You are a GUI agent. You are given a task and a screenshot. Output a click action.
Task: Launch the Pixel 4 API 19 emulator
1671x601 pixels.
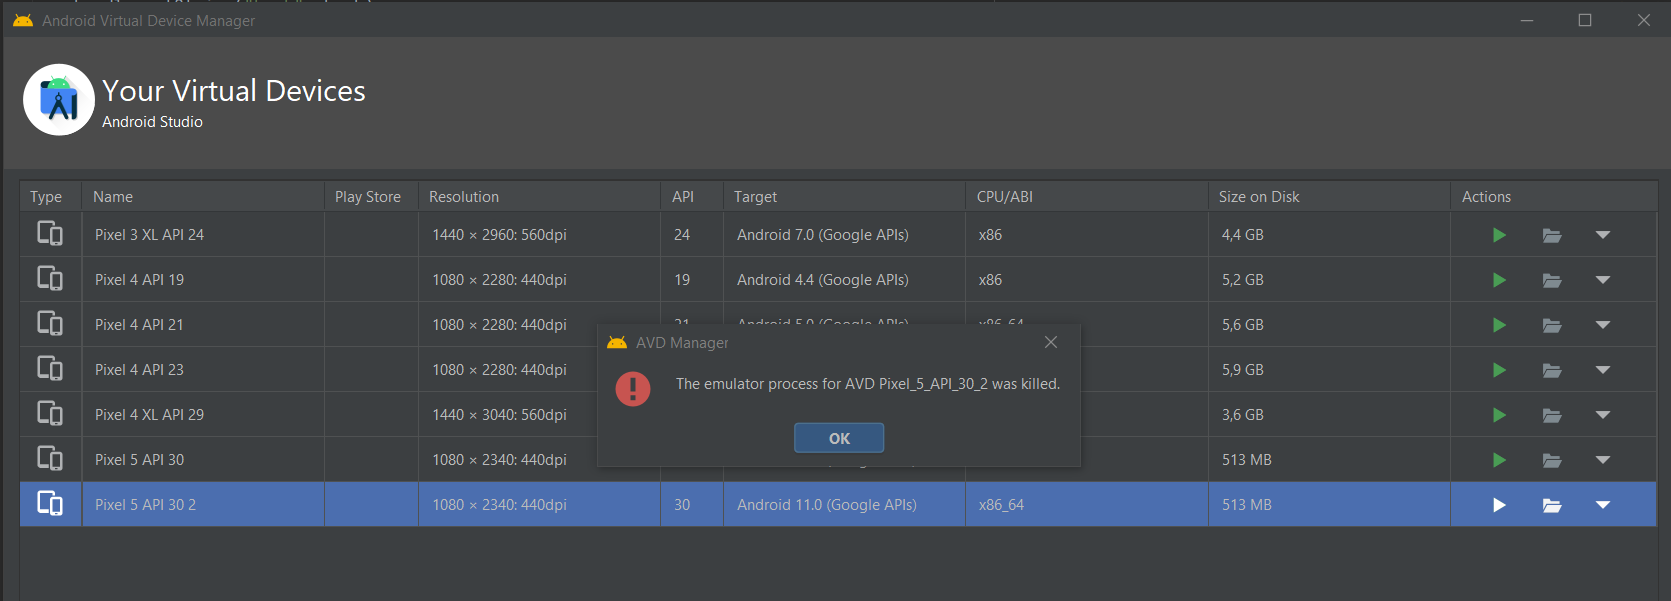1499,280
